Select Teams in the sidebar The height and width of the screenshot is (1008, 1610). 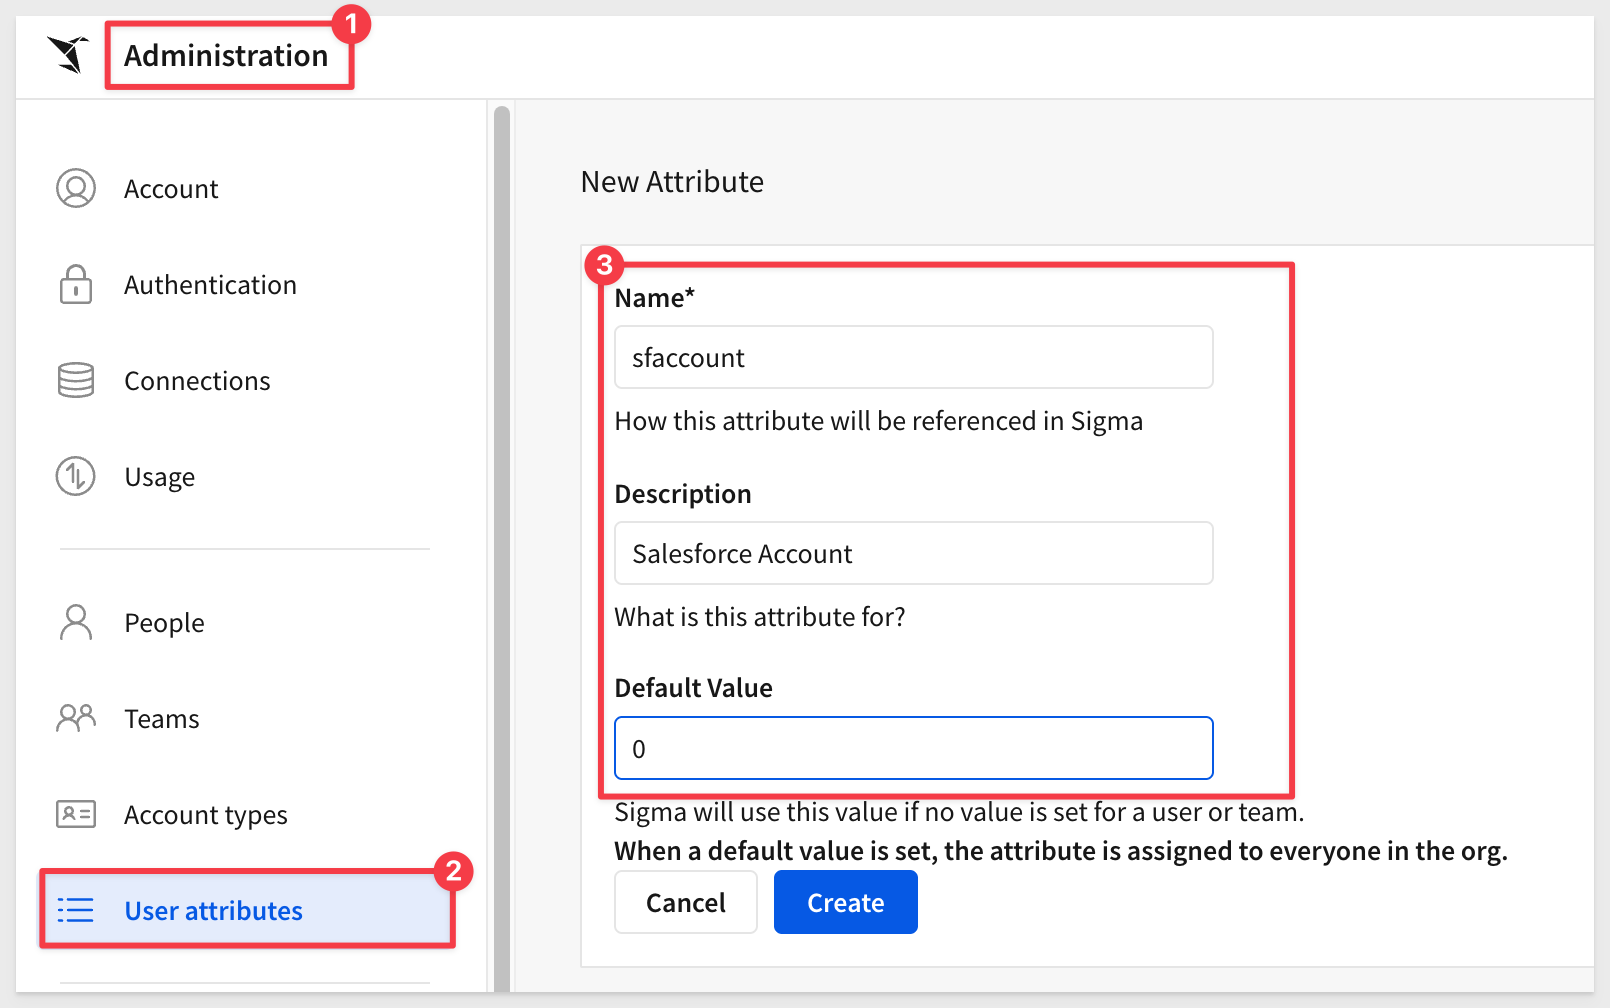point(162,719)
